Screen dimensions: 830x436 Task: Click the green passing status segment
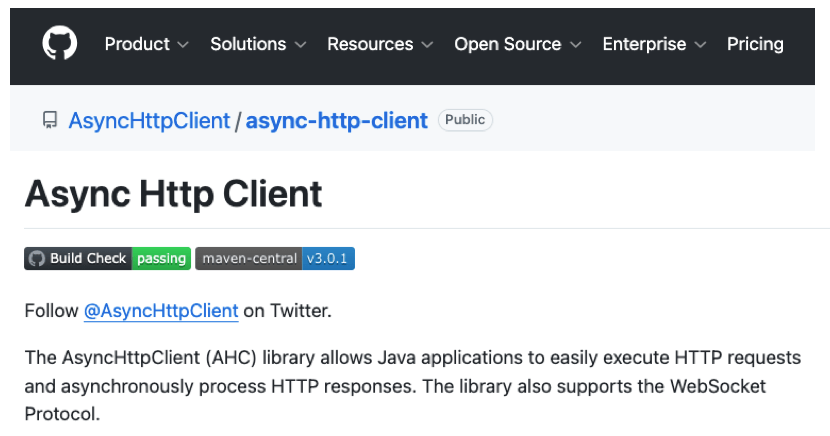point(162,259)
